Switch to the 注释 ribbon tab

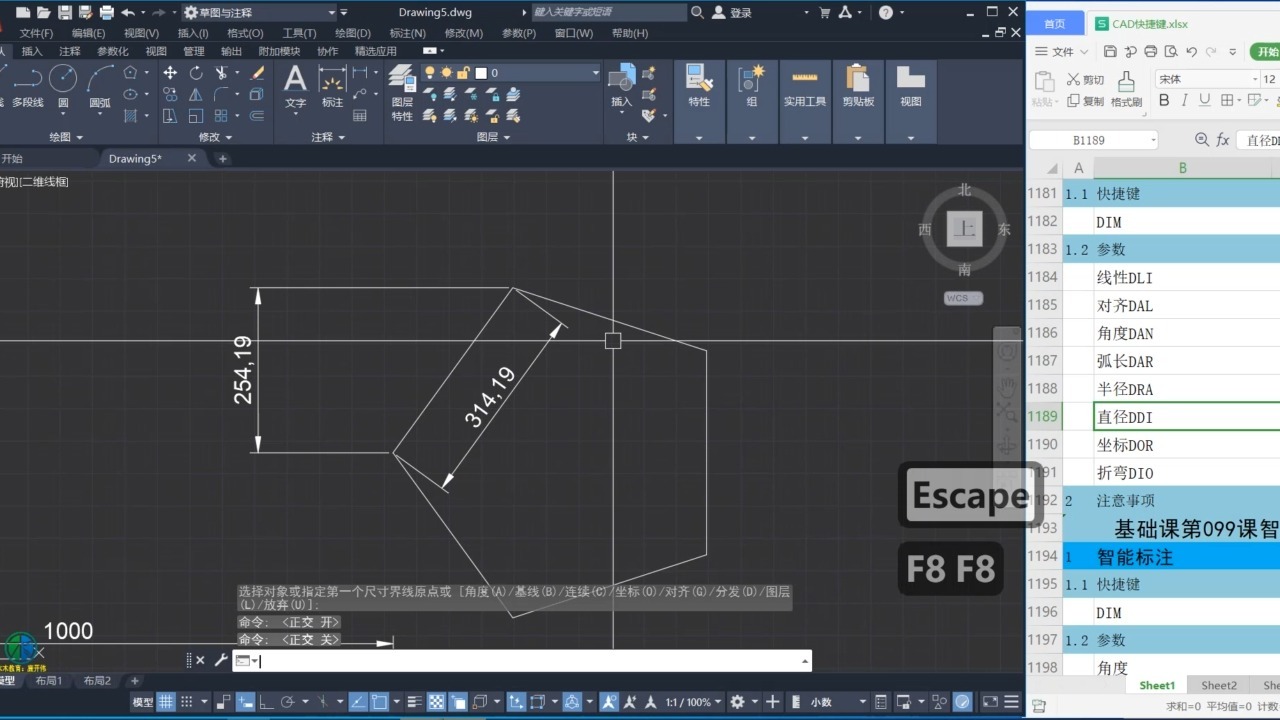[70, 51]
